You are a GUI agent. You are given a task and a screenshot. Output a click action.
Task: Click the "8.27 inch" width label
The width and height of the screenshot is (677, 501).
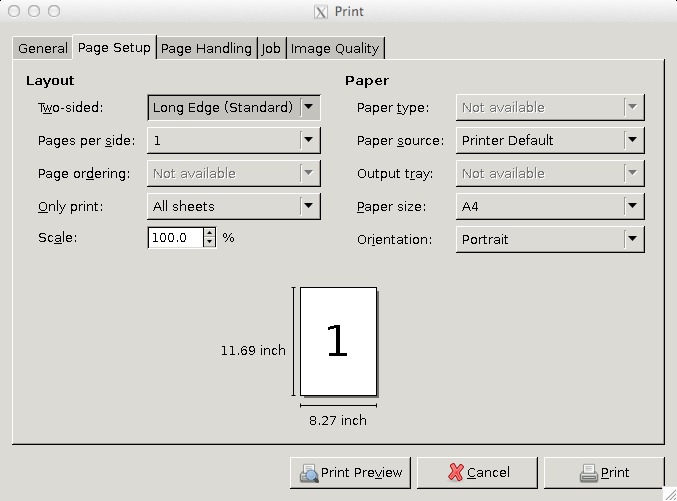pos(338,420)
